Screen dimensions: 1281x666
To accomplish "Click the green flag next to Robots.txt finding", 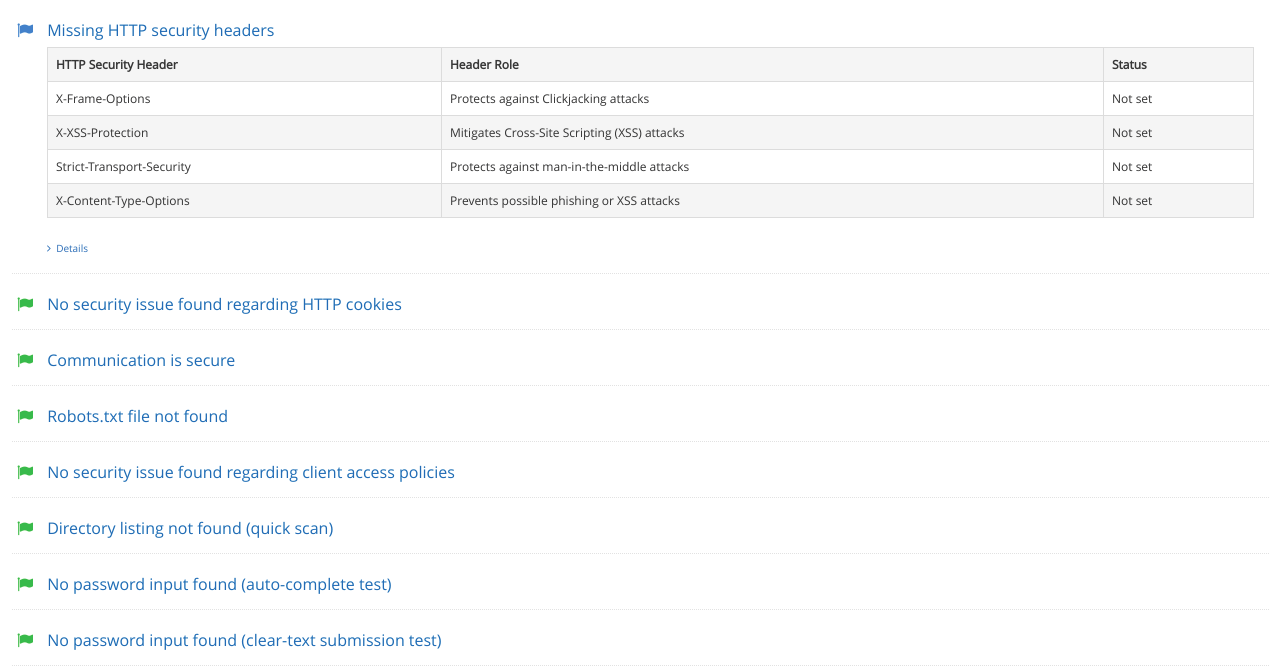I will [25, 416].
